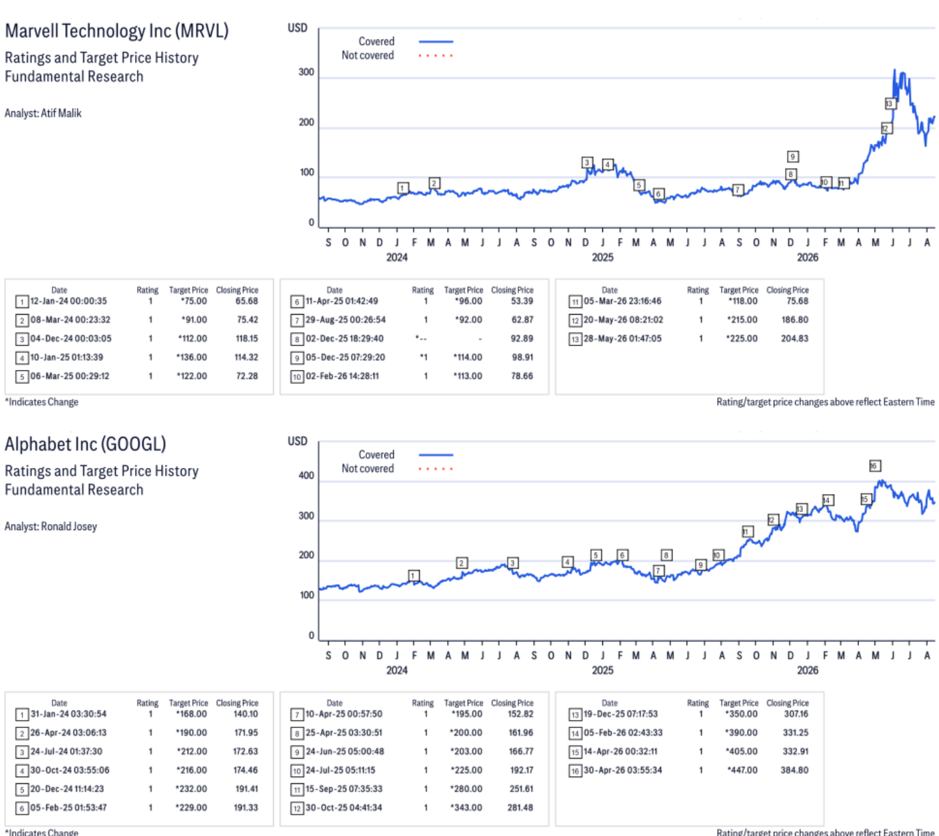The width and height of the screenshot is (939, 836).
Task: Click the numbered box 5 in Marvell table
Action: 22,377
